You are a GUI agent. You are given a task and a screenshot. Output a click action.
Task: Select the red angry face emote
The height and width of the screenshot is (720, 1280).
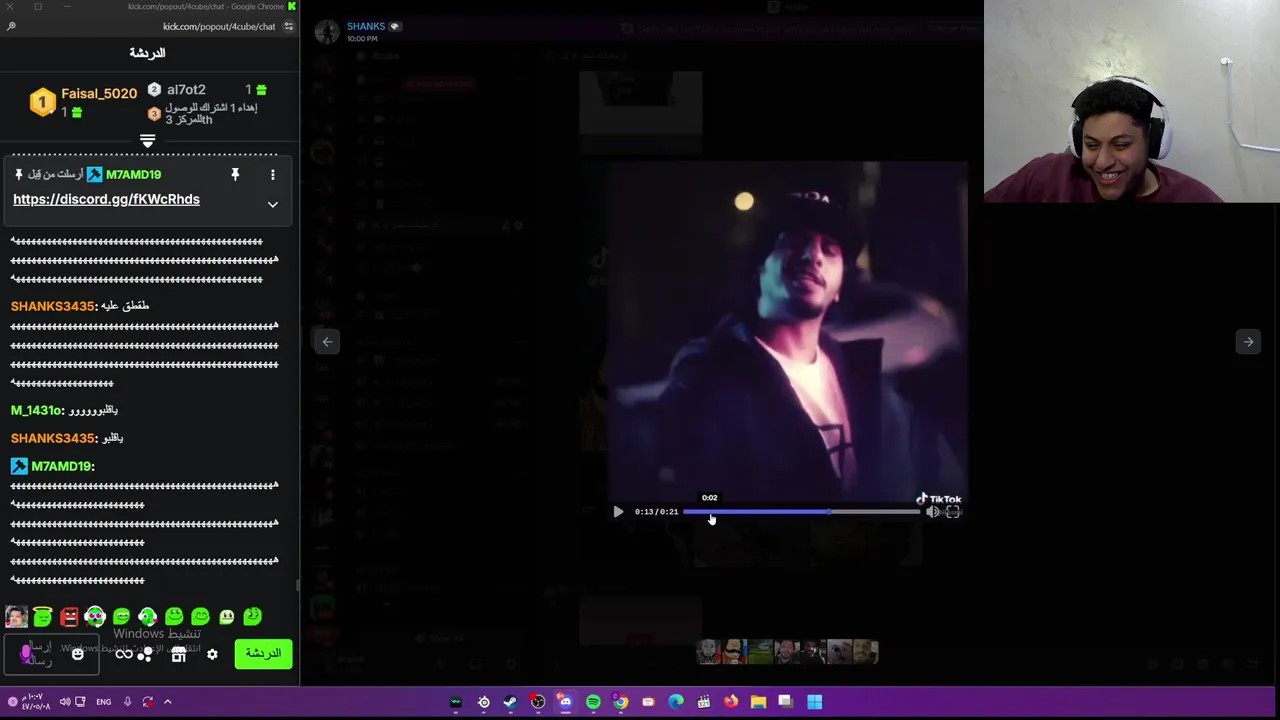coord(69,617)
